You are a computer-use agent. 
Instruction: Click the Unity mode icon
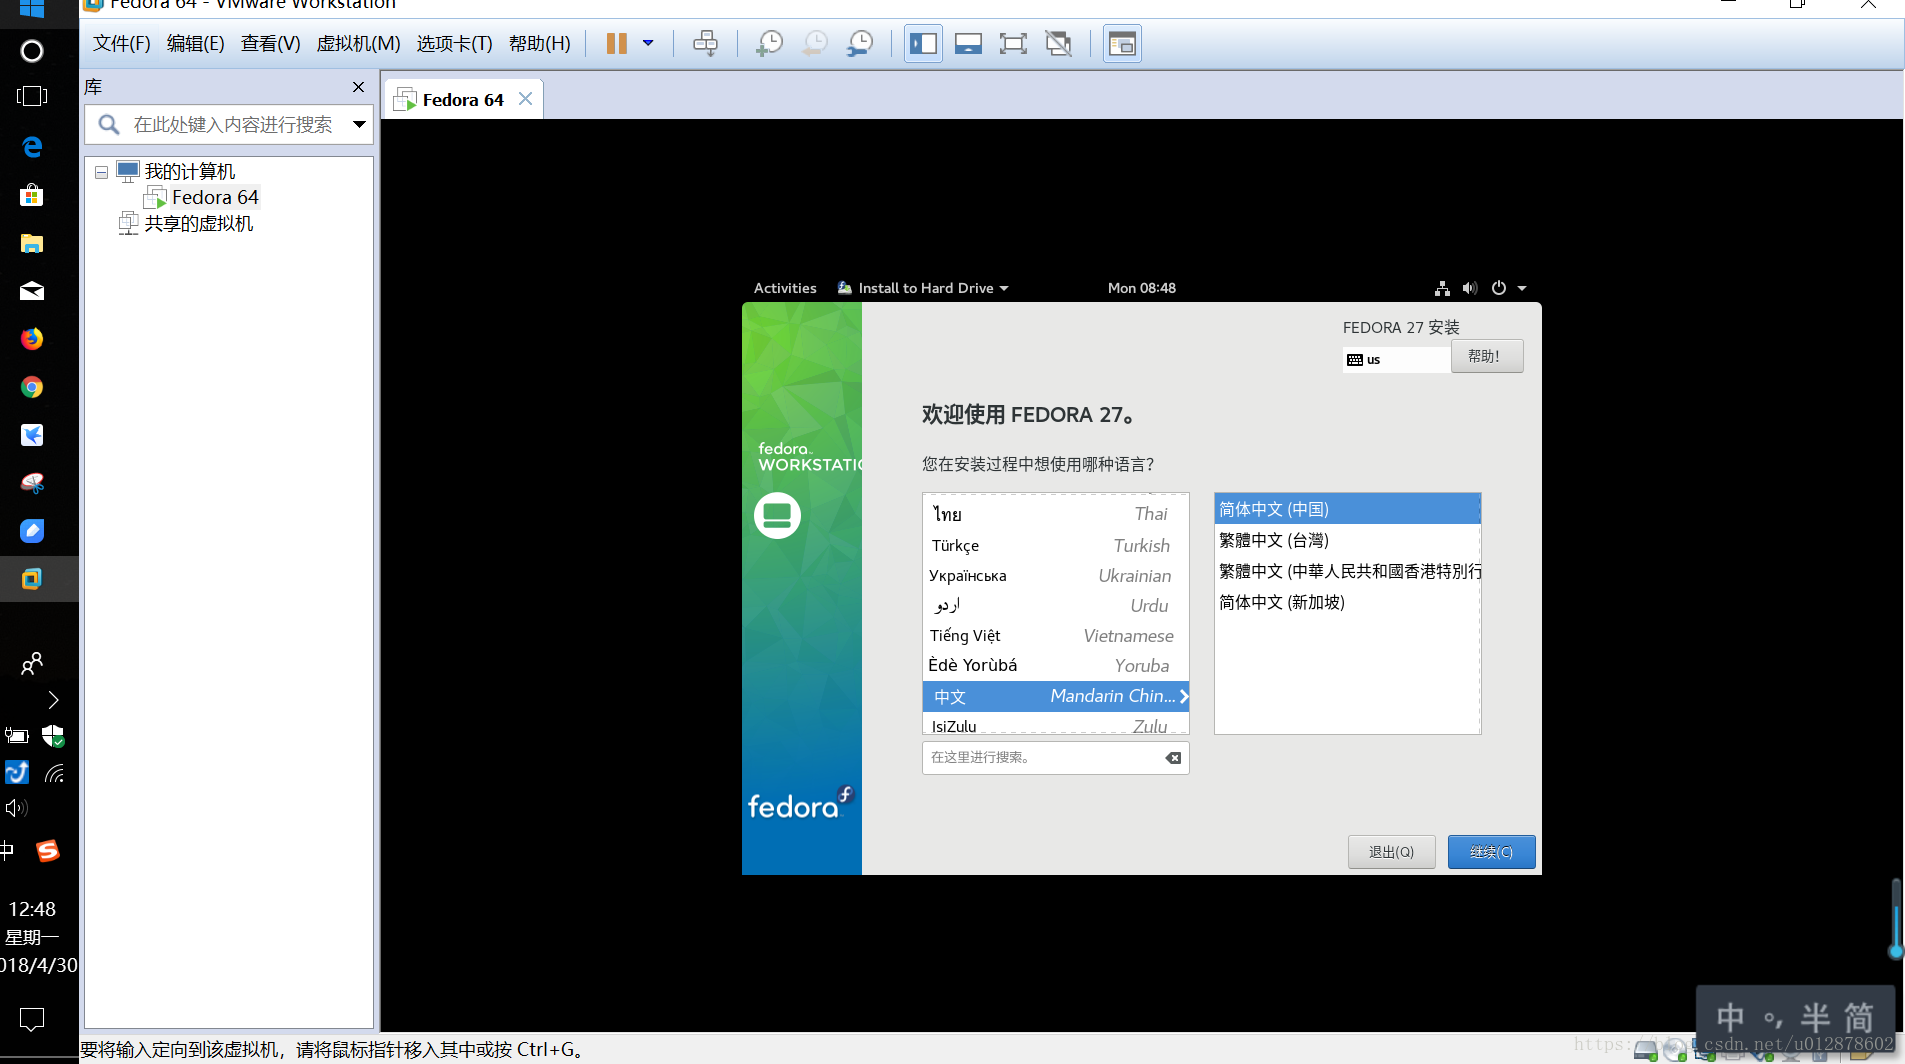coord(1058,43)
